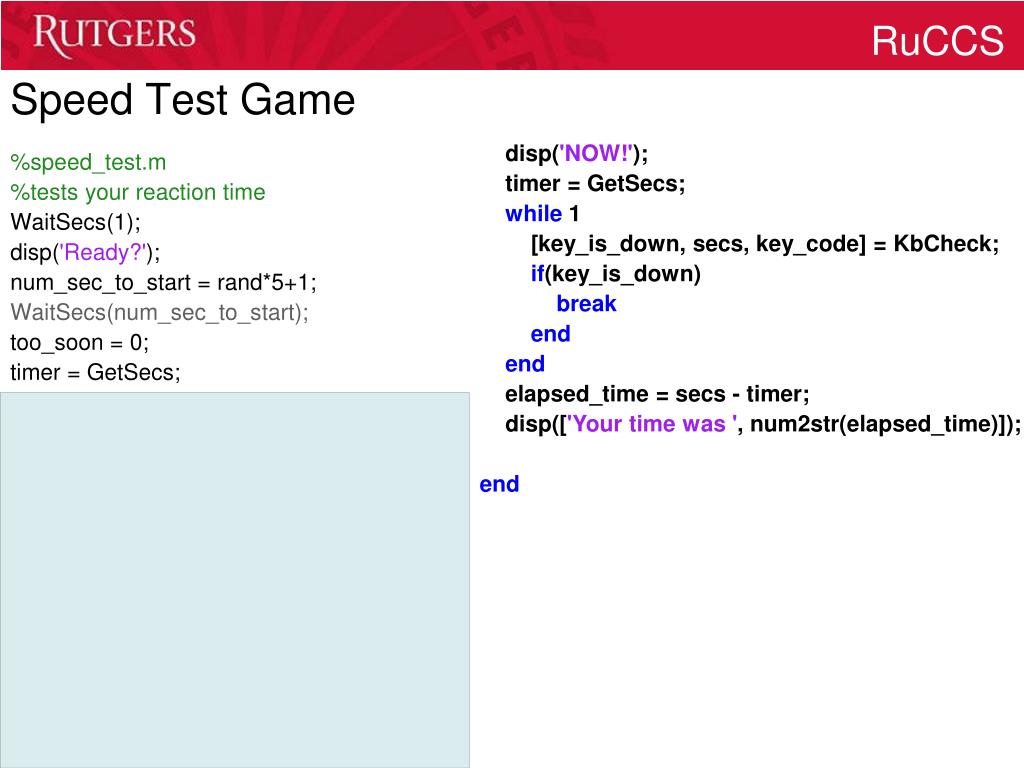
Task: Click the bold 'timer = GetSecs;' line
Action: (x=595, y=184)
